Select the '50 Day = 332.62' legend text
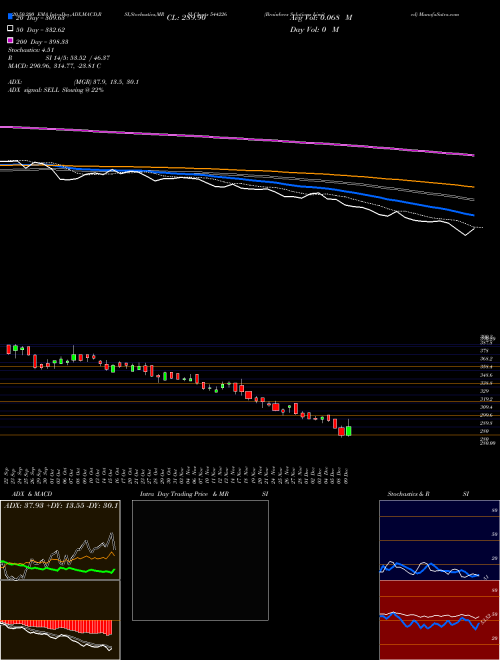The image size is (500, 660). pyautogui.click(x=40, y=30)
